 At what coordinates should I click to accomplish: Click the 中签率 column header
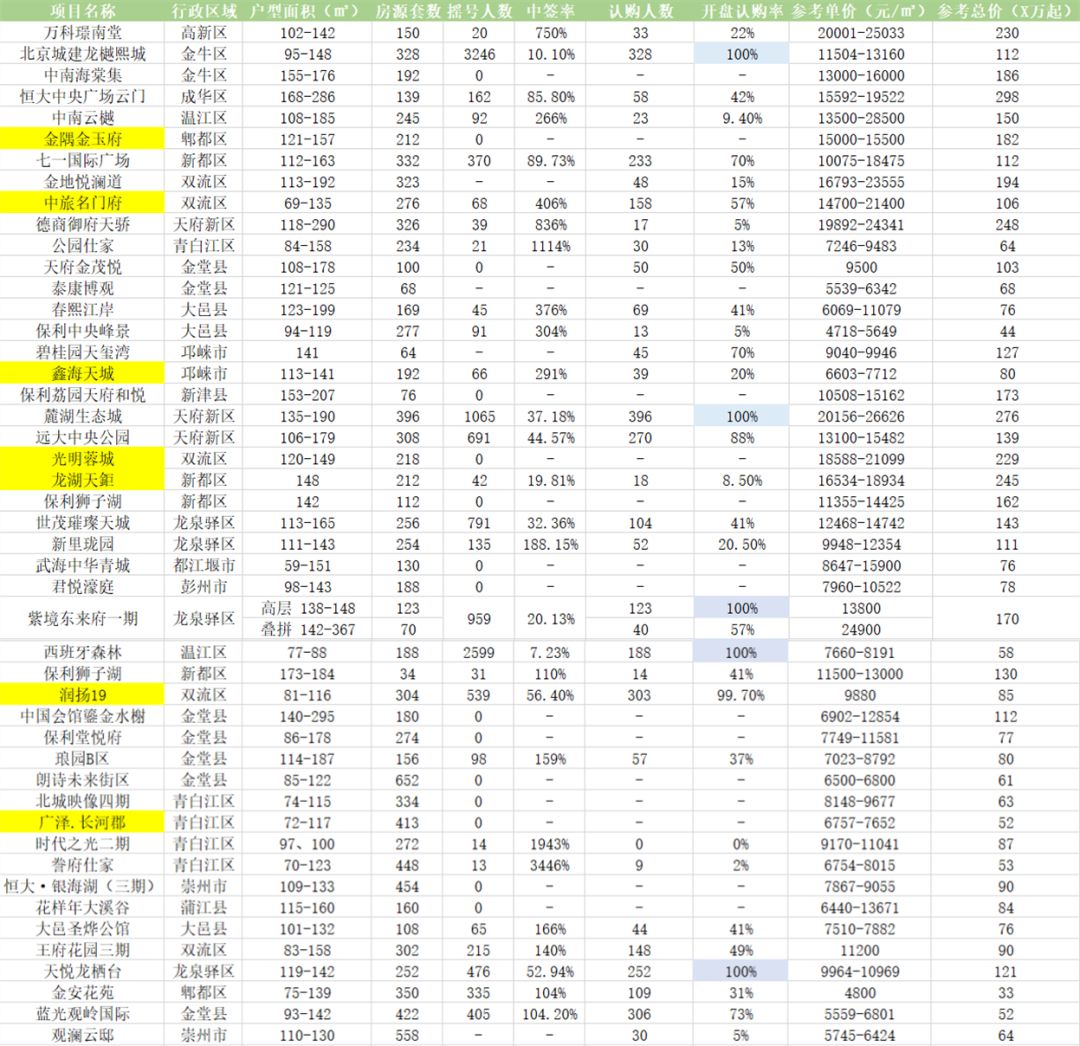[x=551, y=11]
